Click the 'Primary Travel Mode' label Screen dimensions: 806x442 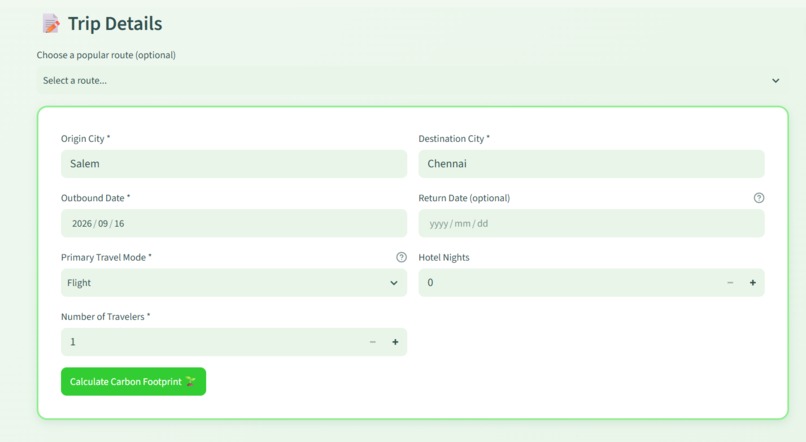click(106, 257)
